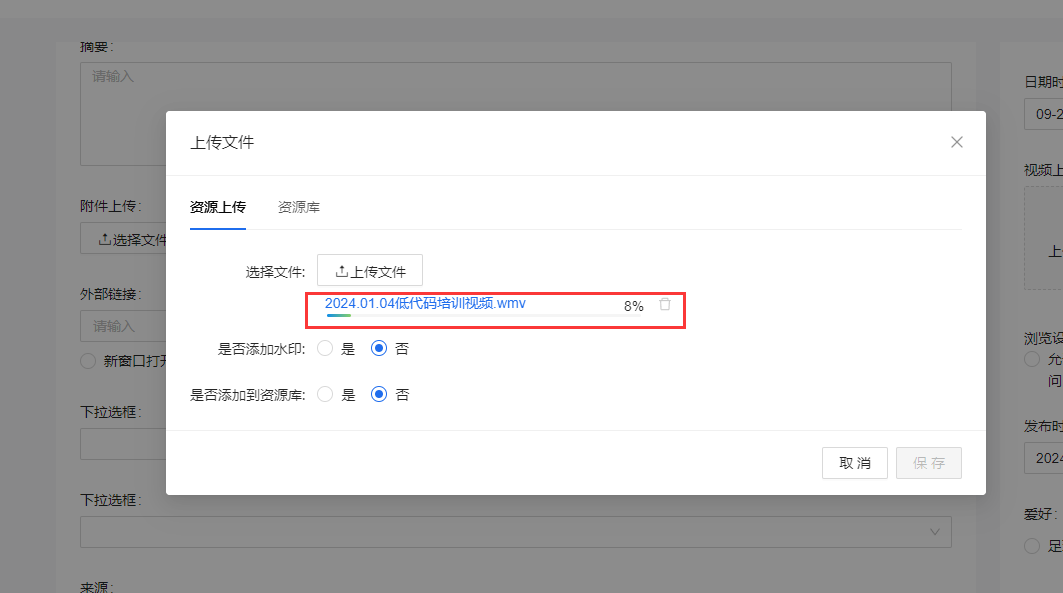Select 是 for 是否添加到资源库
The height and width of the screenshot is (593, 1063).
click(x=325, y=394)
